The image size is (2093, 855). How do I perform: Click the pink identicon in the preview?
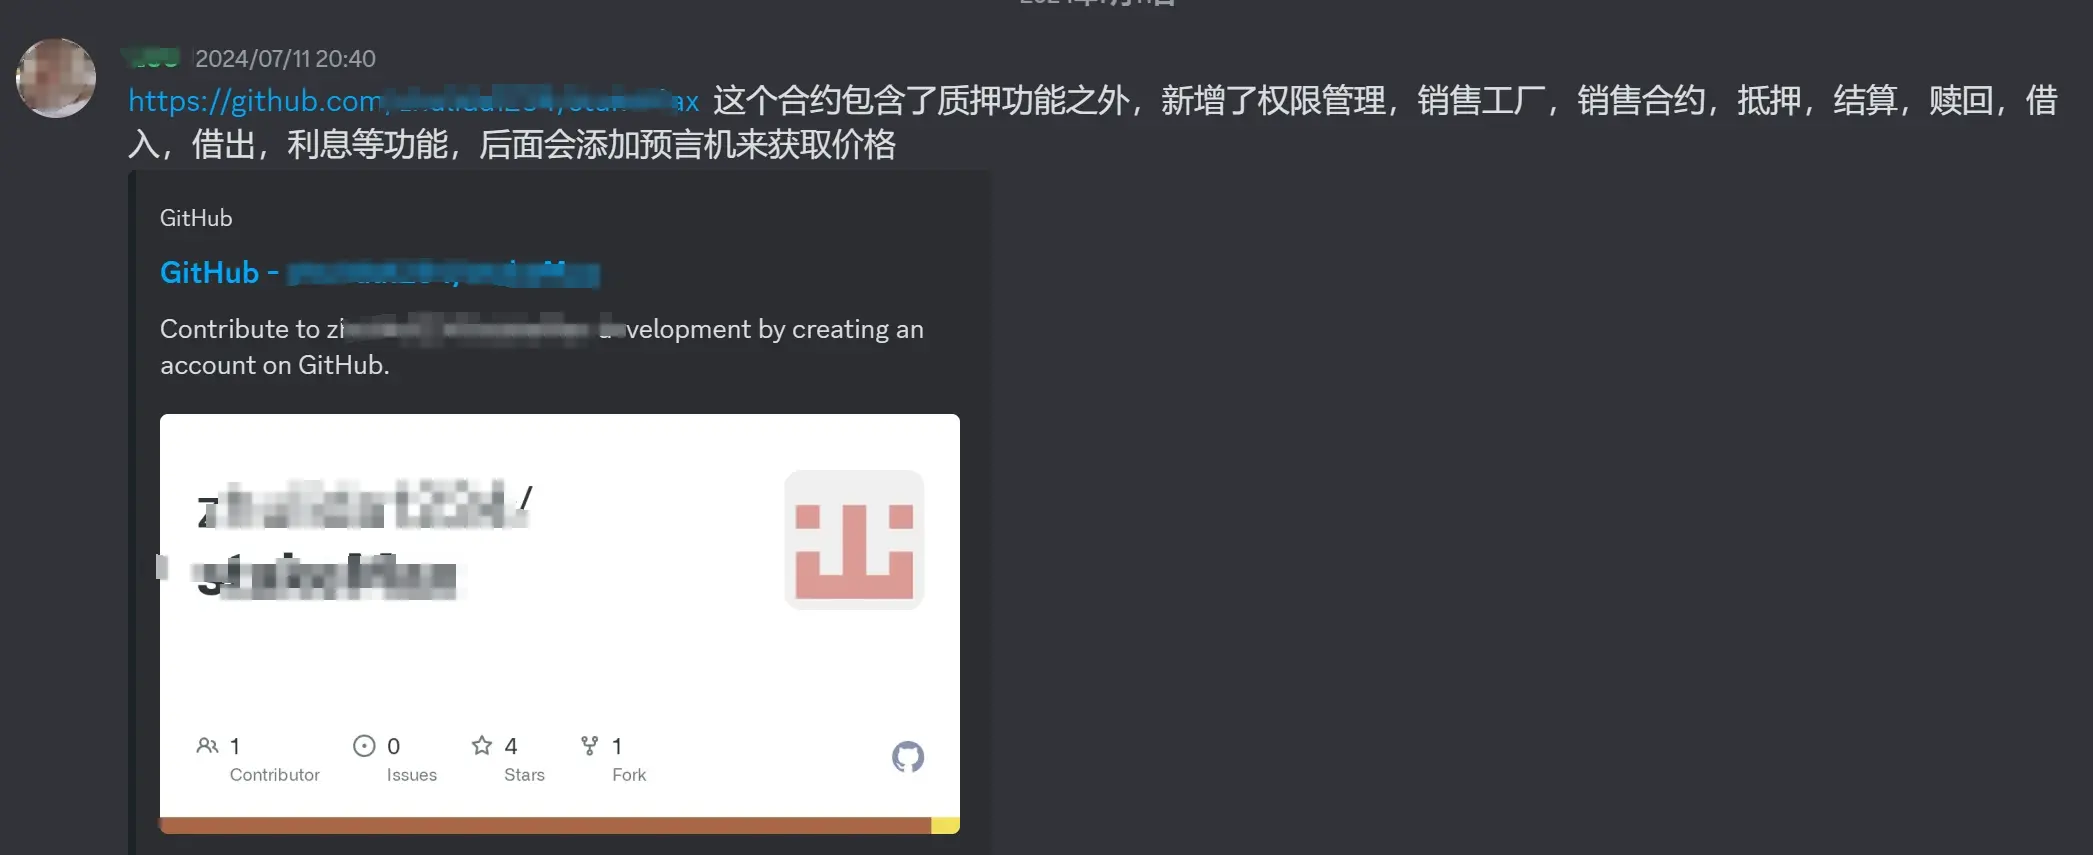[x=854, y=540]
